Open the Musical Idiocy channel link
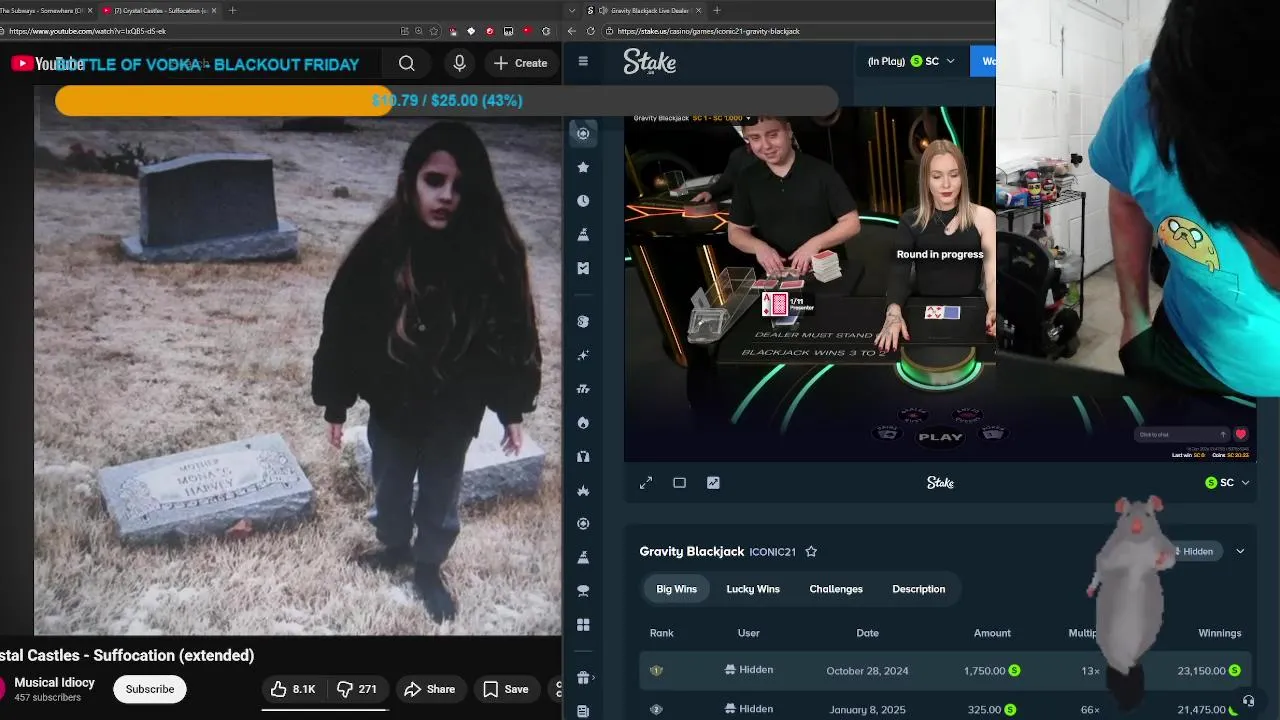 (x=55, y=683)
